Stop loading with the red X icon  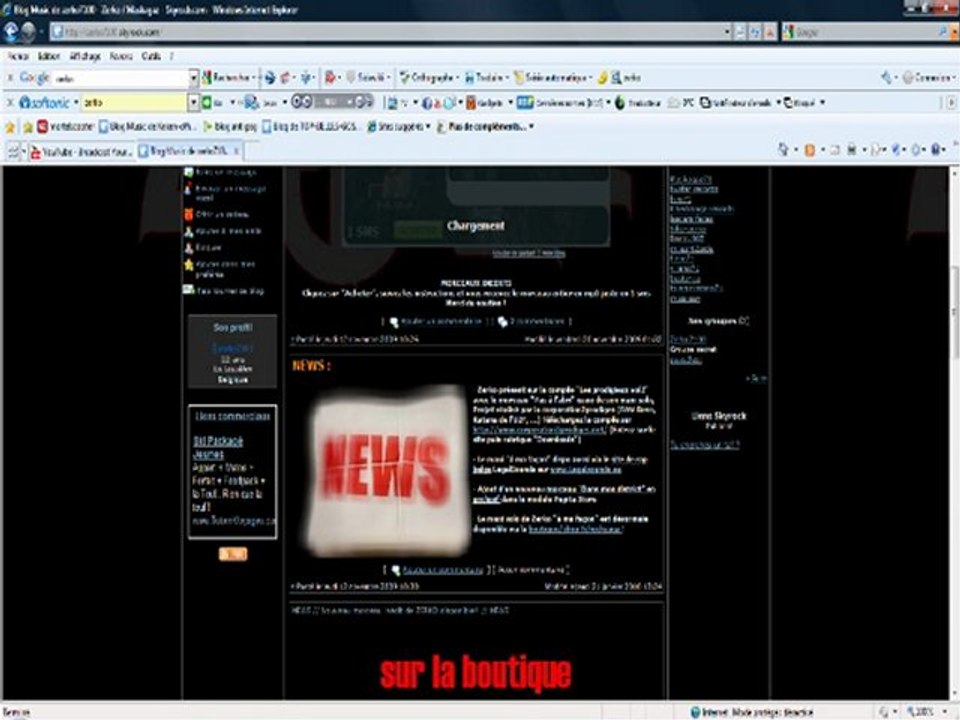coord(770,32)
